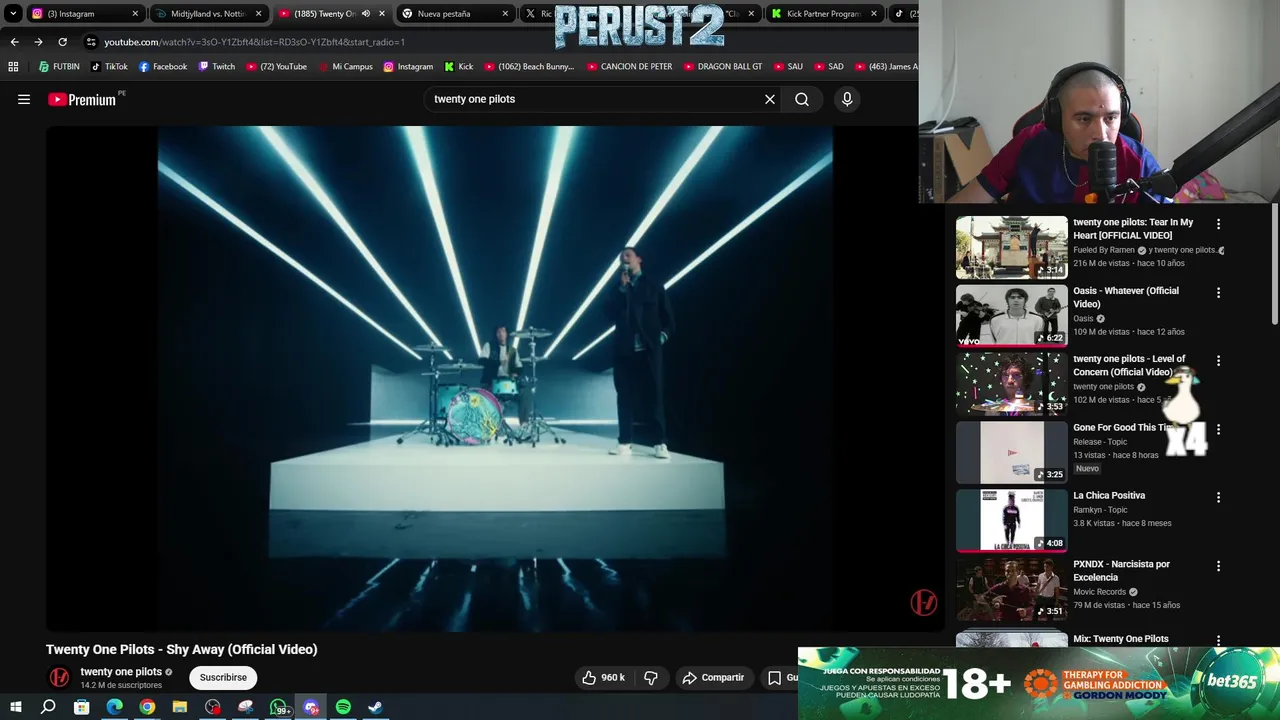Open options menu for Level of Concern
1280x720 pixels.
point(1218,361)
